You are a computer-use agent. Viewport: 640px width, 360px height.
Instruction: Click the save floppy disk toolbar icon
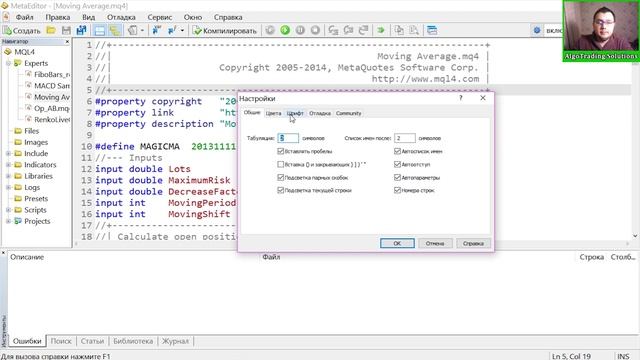tap(66, 30)
